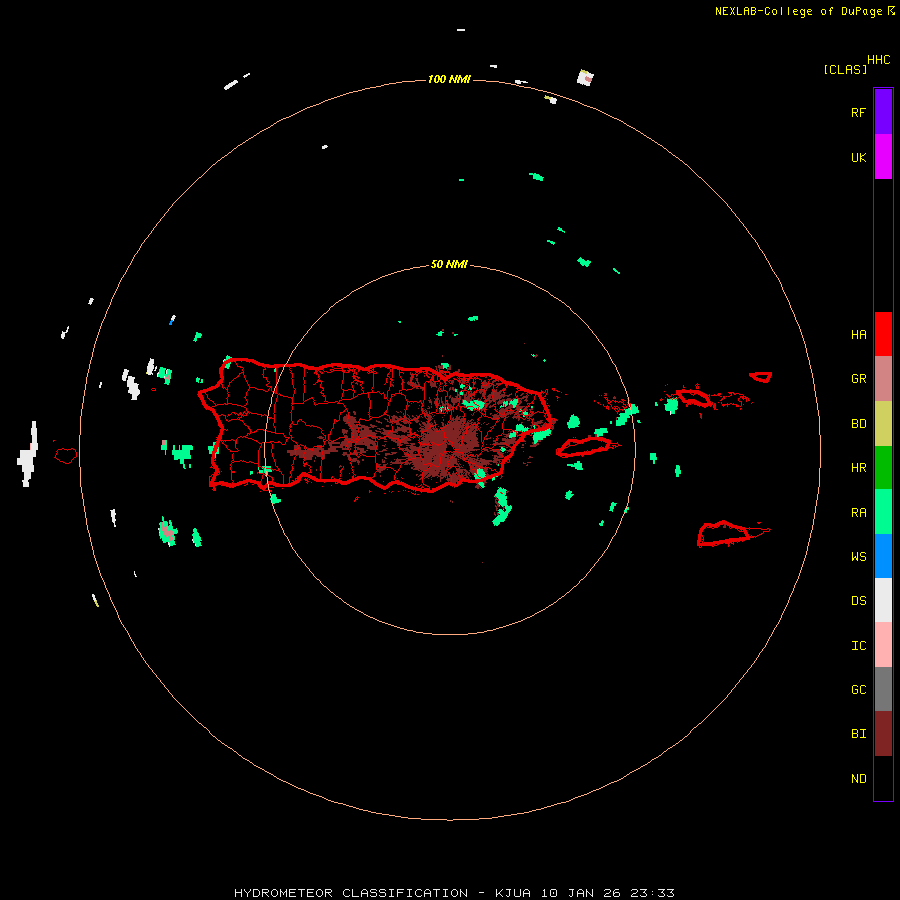Viewport: 900px width, 900px height.
Task: Click the HHC product label
Action: point(879,60)
